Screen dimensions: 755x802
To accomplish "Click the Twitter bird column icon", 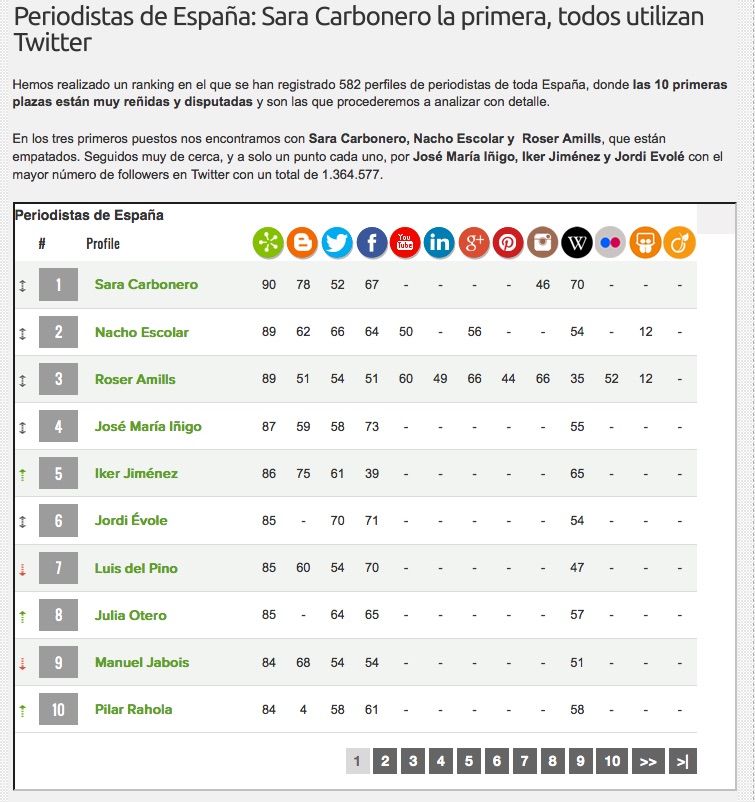I will tap(337, 243).
